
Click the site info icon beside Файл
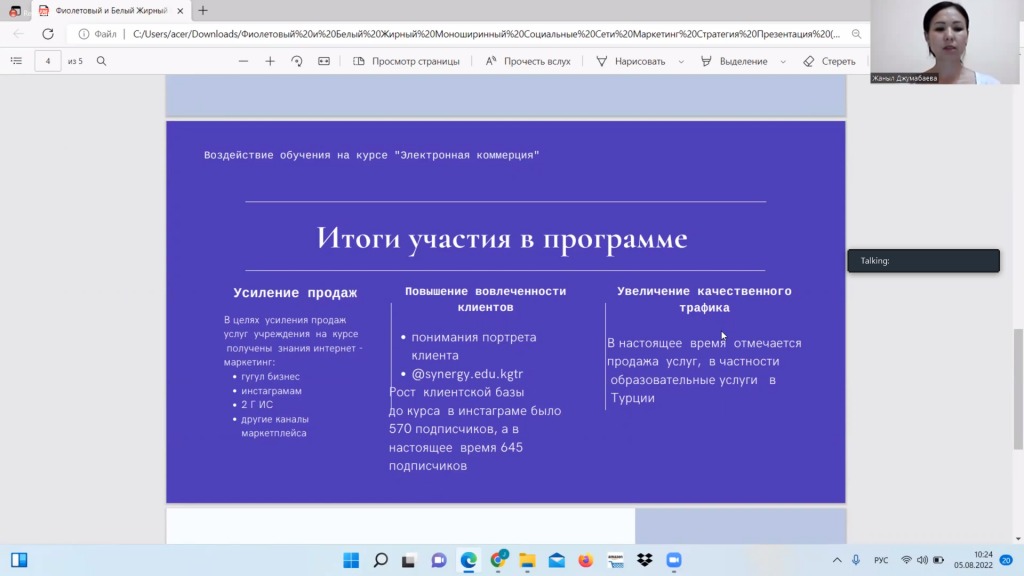point(84,34)
